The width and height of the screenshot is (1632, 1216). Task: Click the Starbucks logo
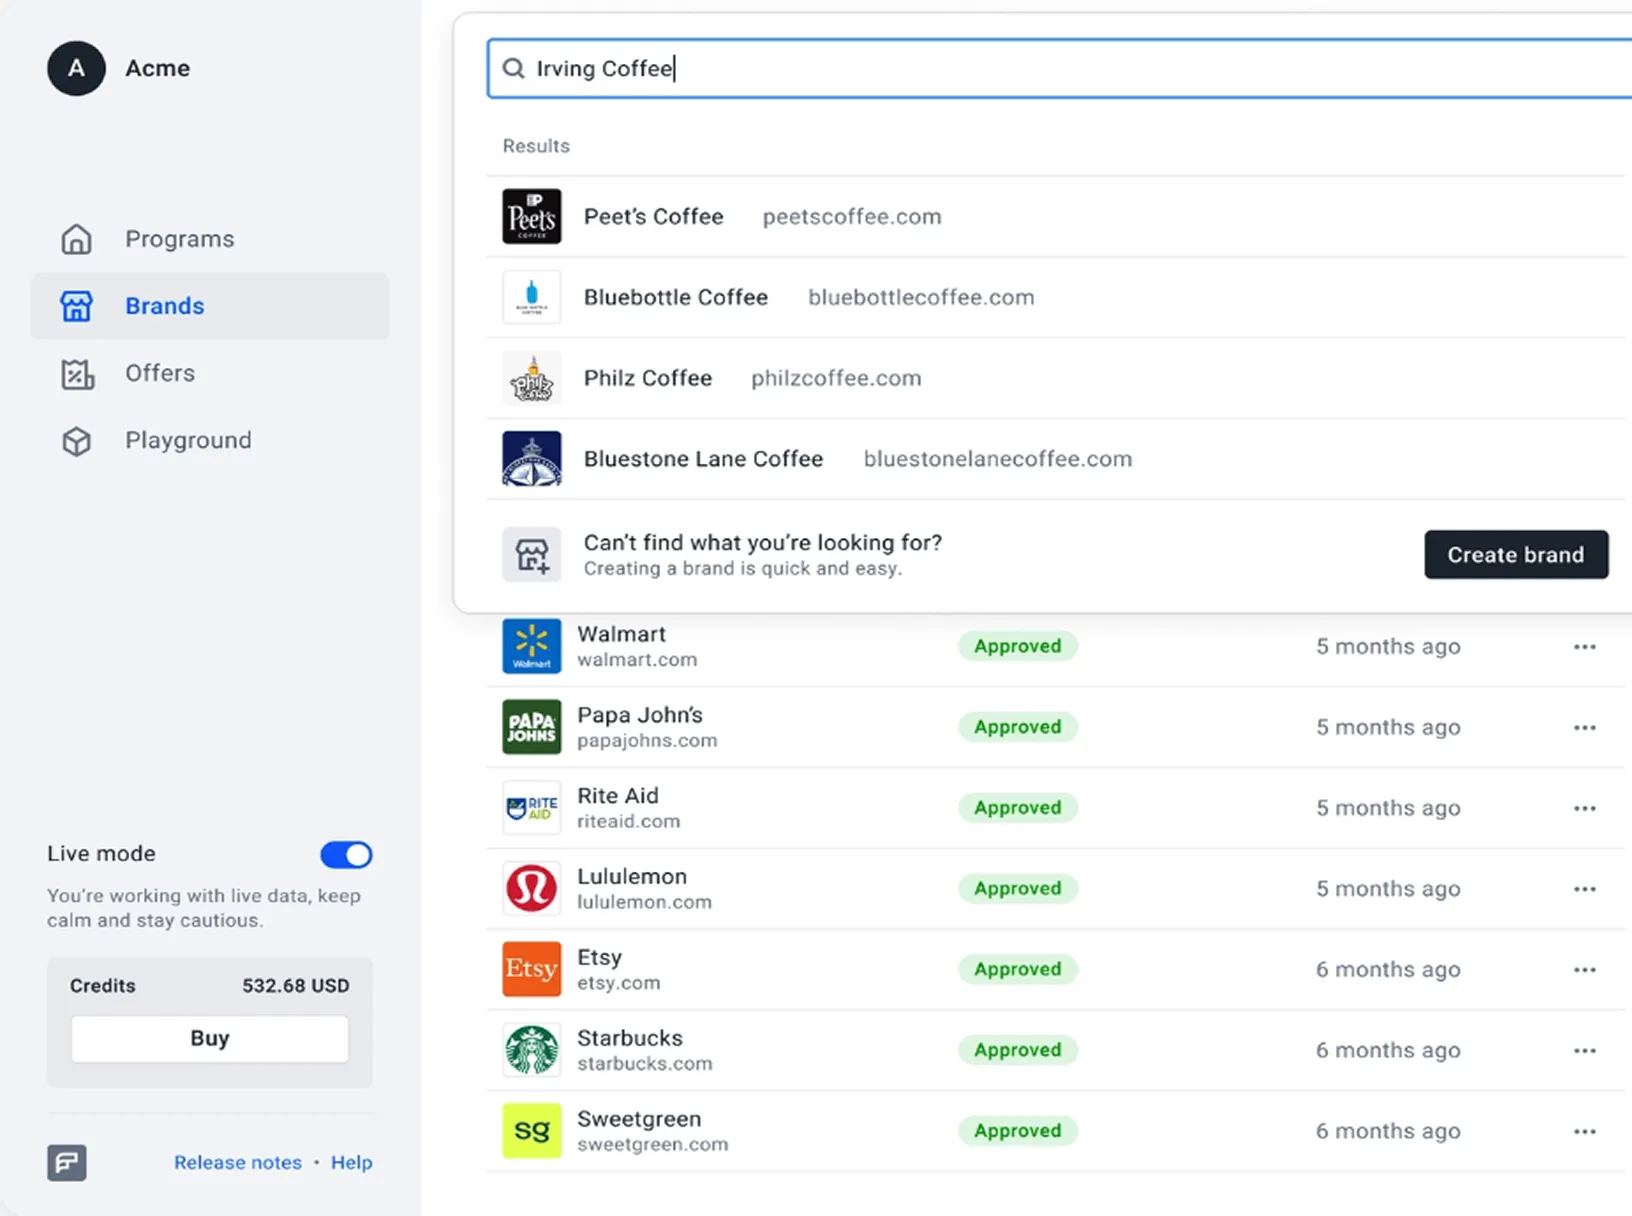tap(531, 1050)
